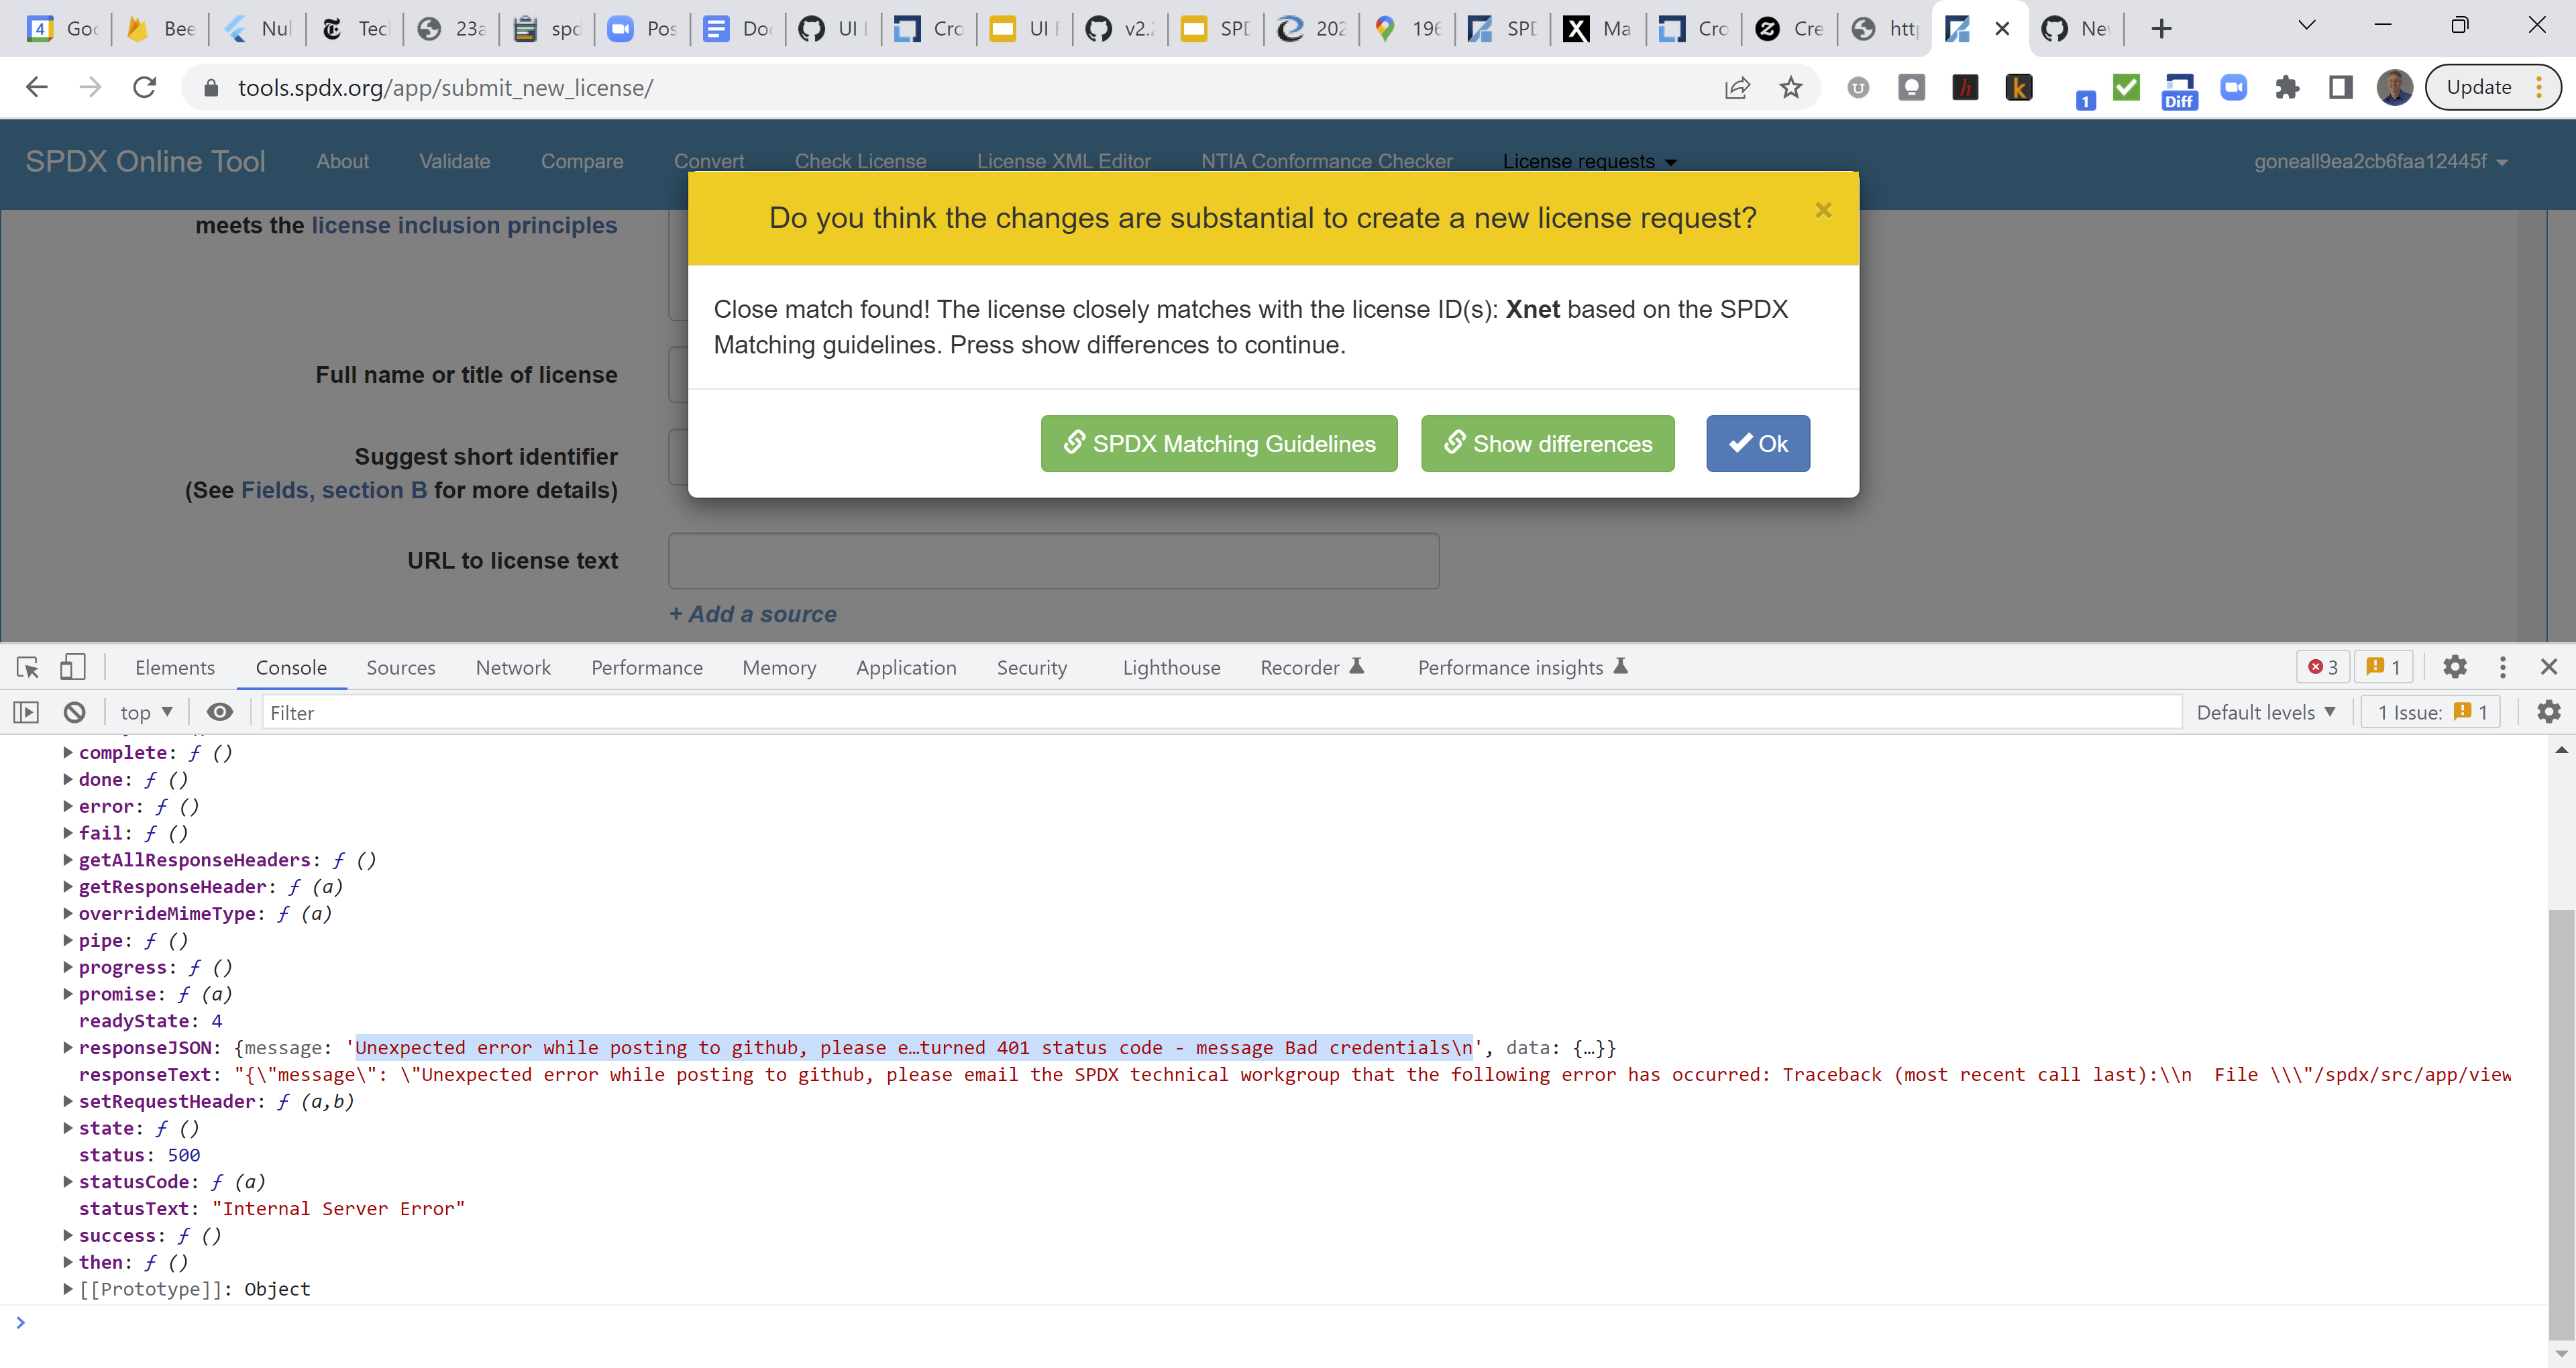This screenshot has width=2576, height=1368.
Task: Switch to the Network tab in DevTools
Action: (x=513, y=667)
